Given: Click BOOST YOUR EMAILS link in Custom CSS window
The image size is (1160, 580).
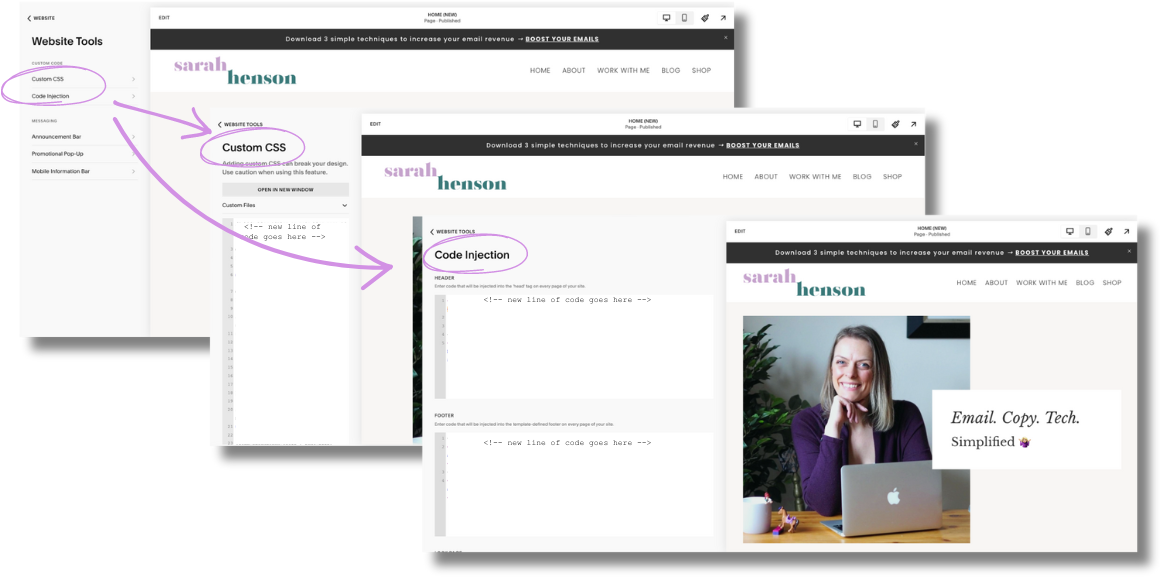Looking at the screenshot, I should (763, 146).
